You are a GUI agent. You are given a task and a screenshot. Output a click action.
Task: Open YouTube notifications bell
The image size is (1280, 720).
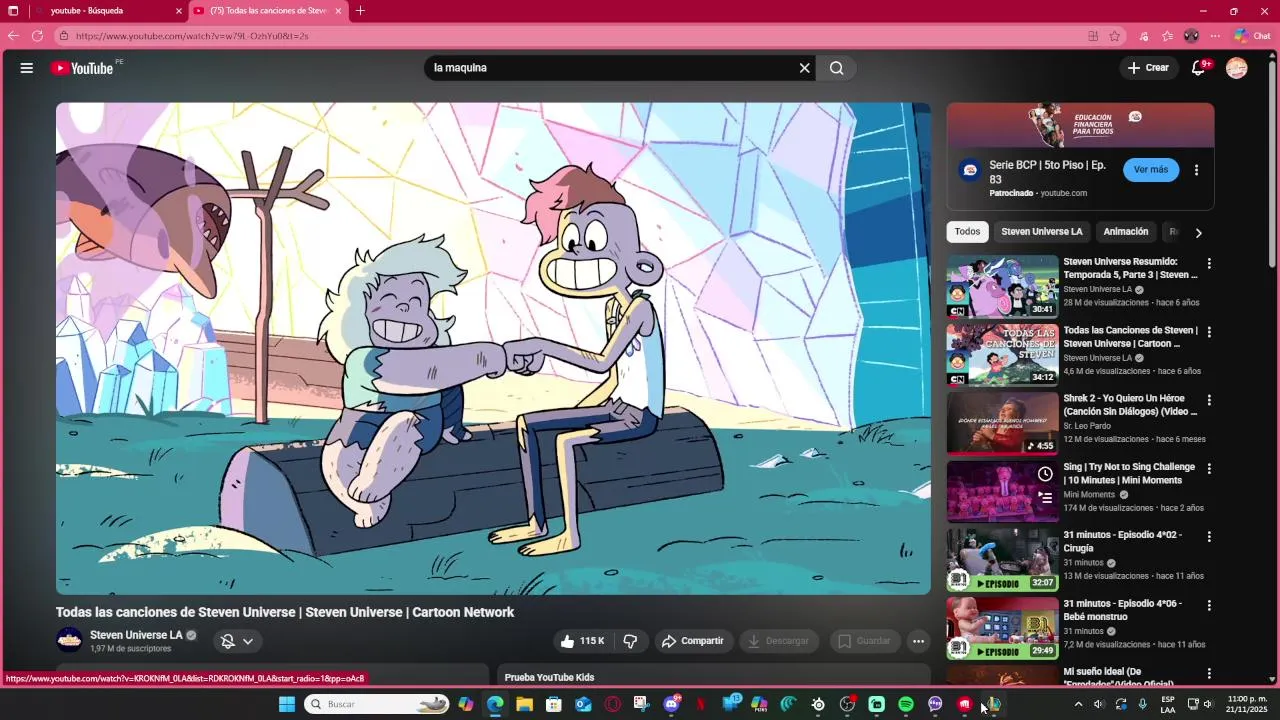tap(1198, 68)
